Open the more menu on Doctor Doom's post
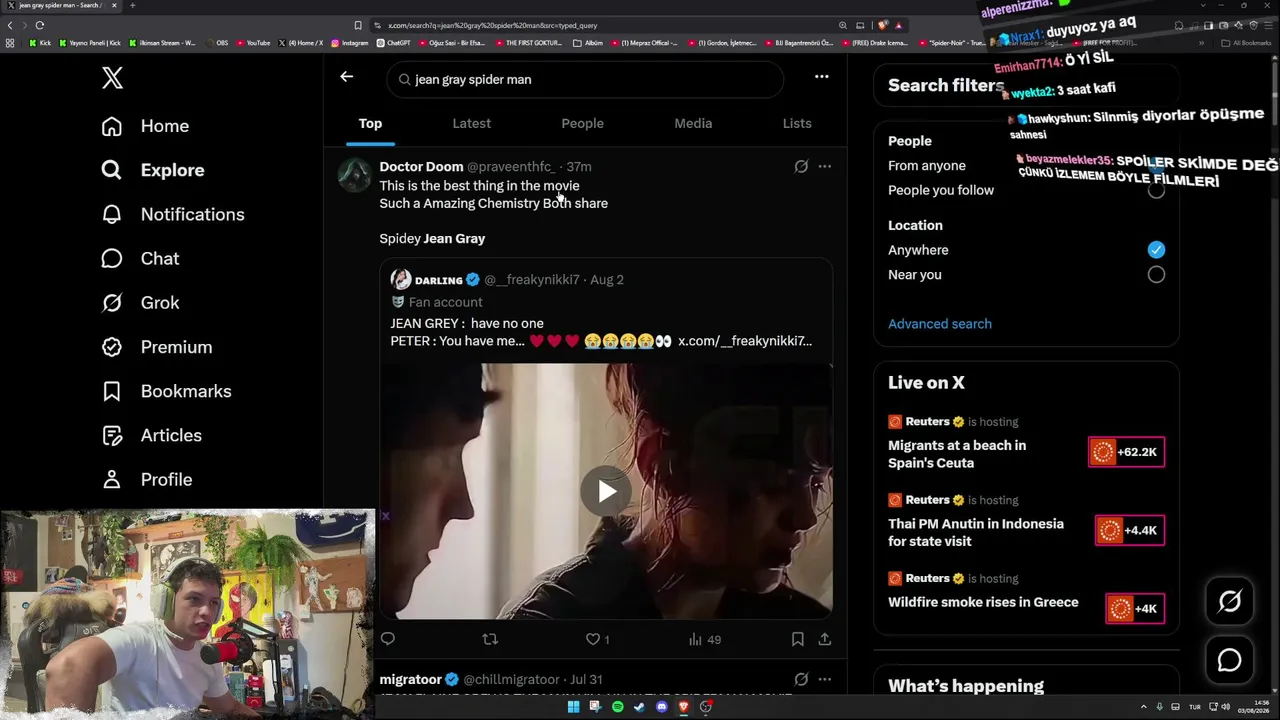 (824, 167)
